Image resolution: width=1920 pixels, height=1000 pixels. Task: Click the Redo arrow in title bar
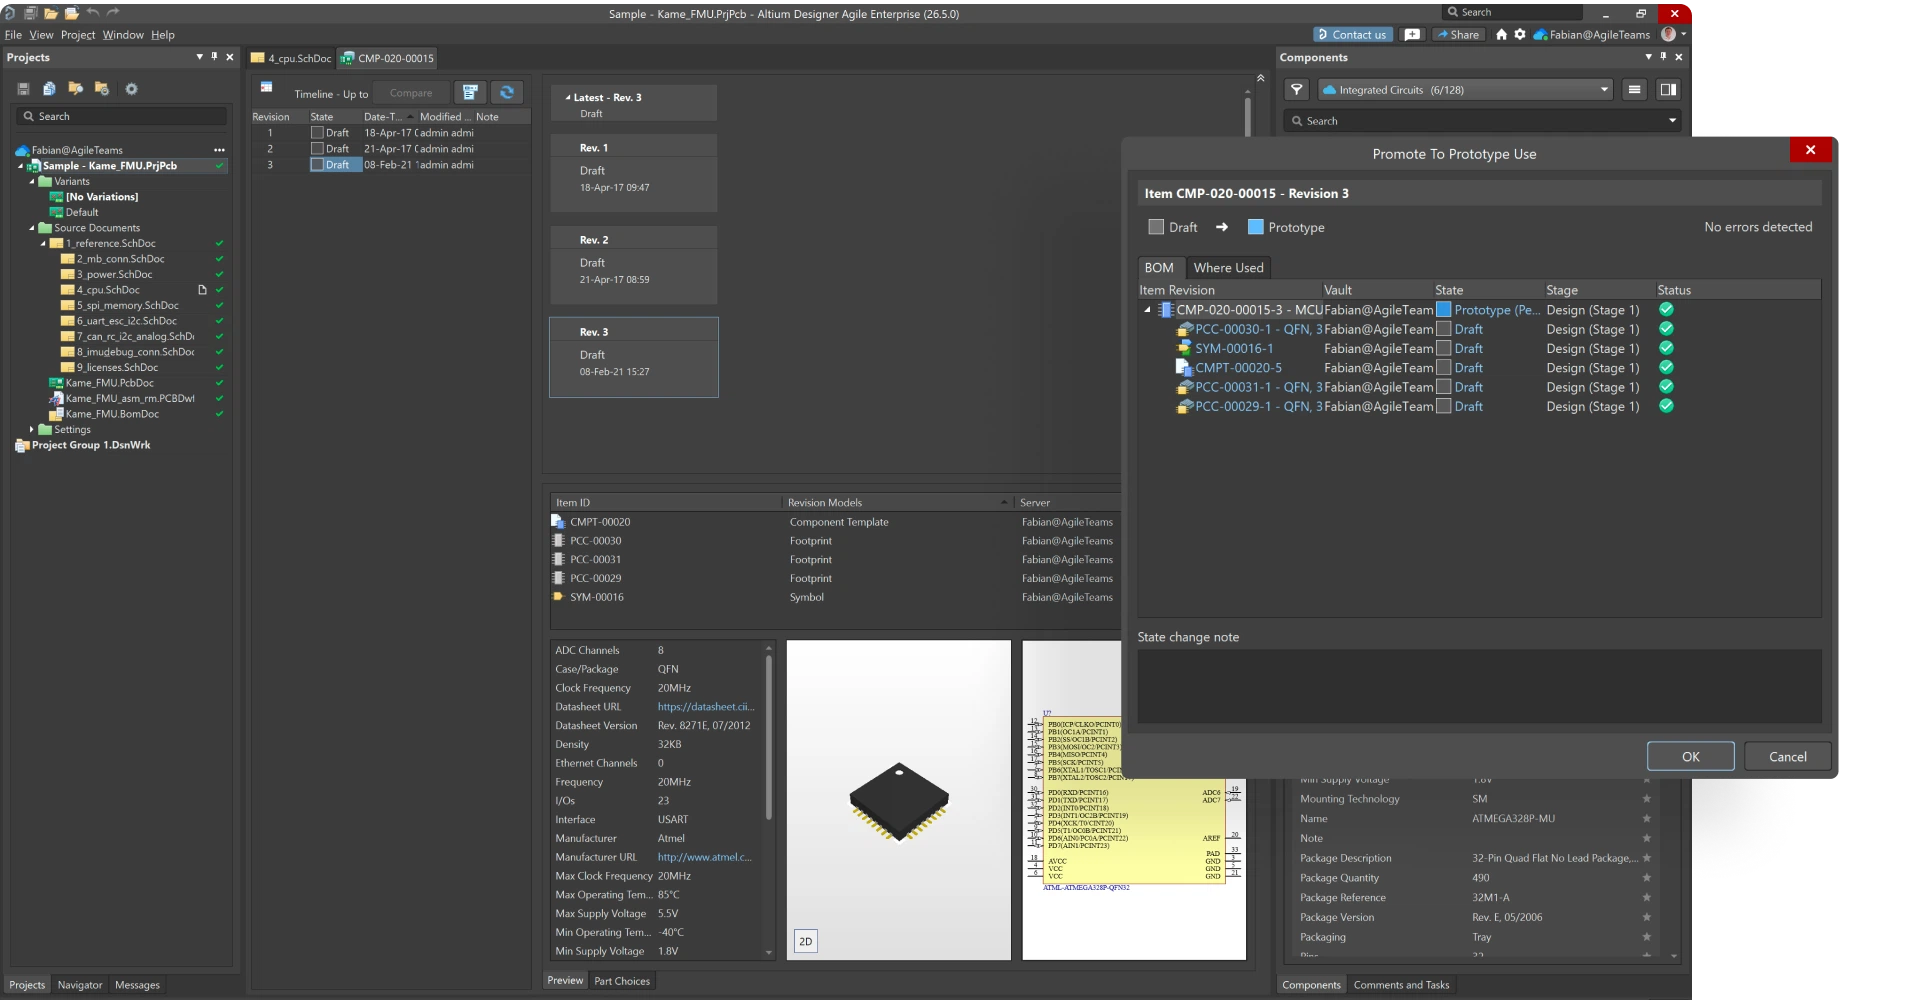tap(112, 12)
